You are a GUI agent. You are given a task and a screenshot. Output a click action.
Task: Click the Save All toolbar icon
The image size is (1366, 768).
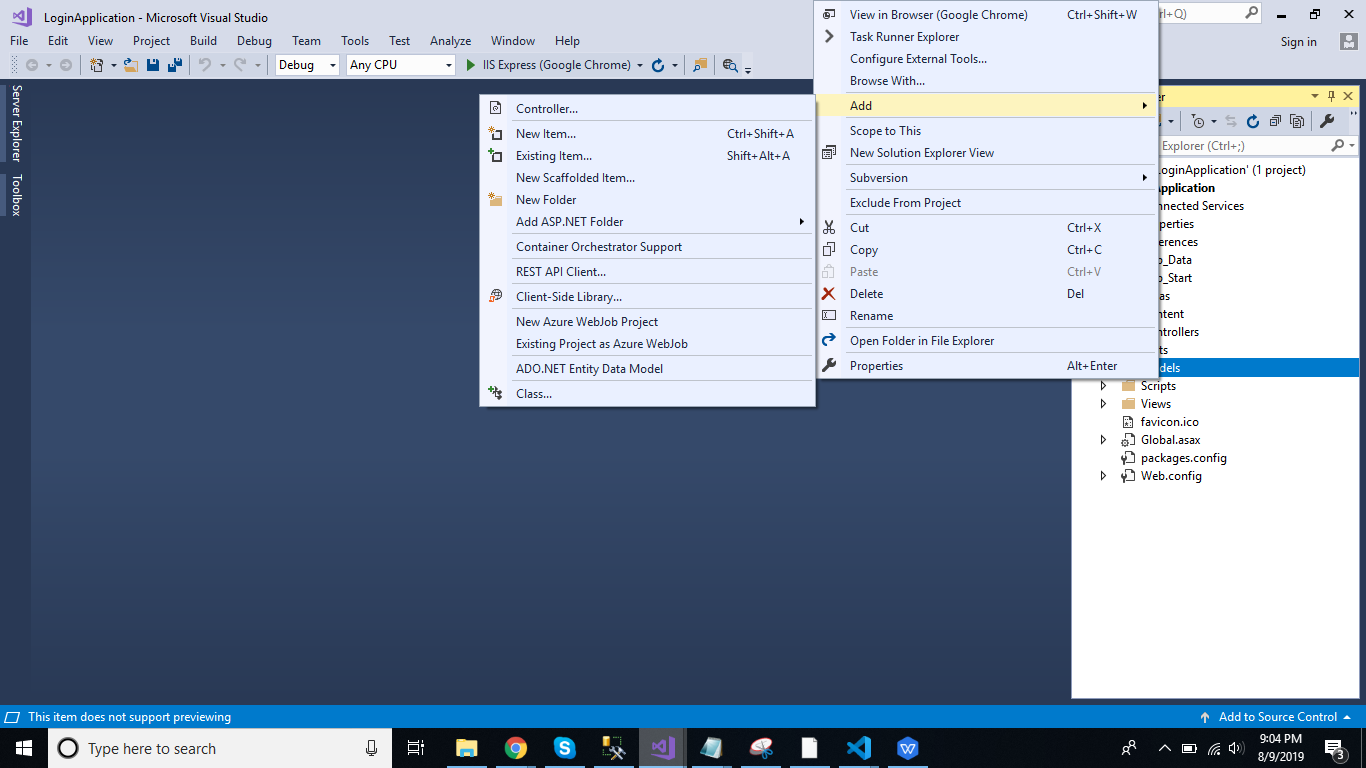[174, 65]
